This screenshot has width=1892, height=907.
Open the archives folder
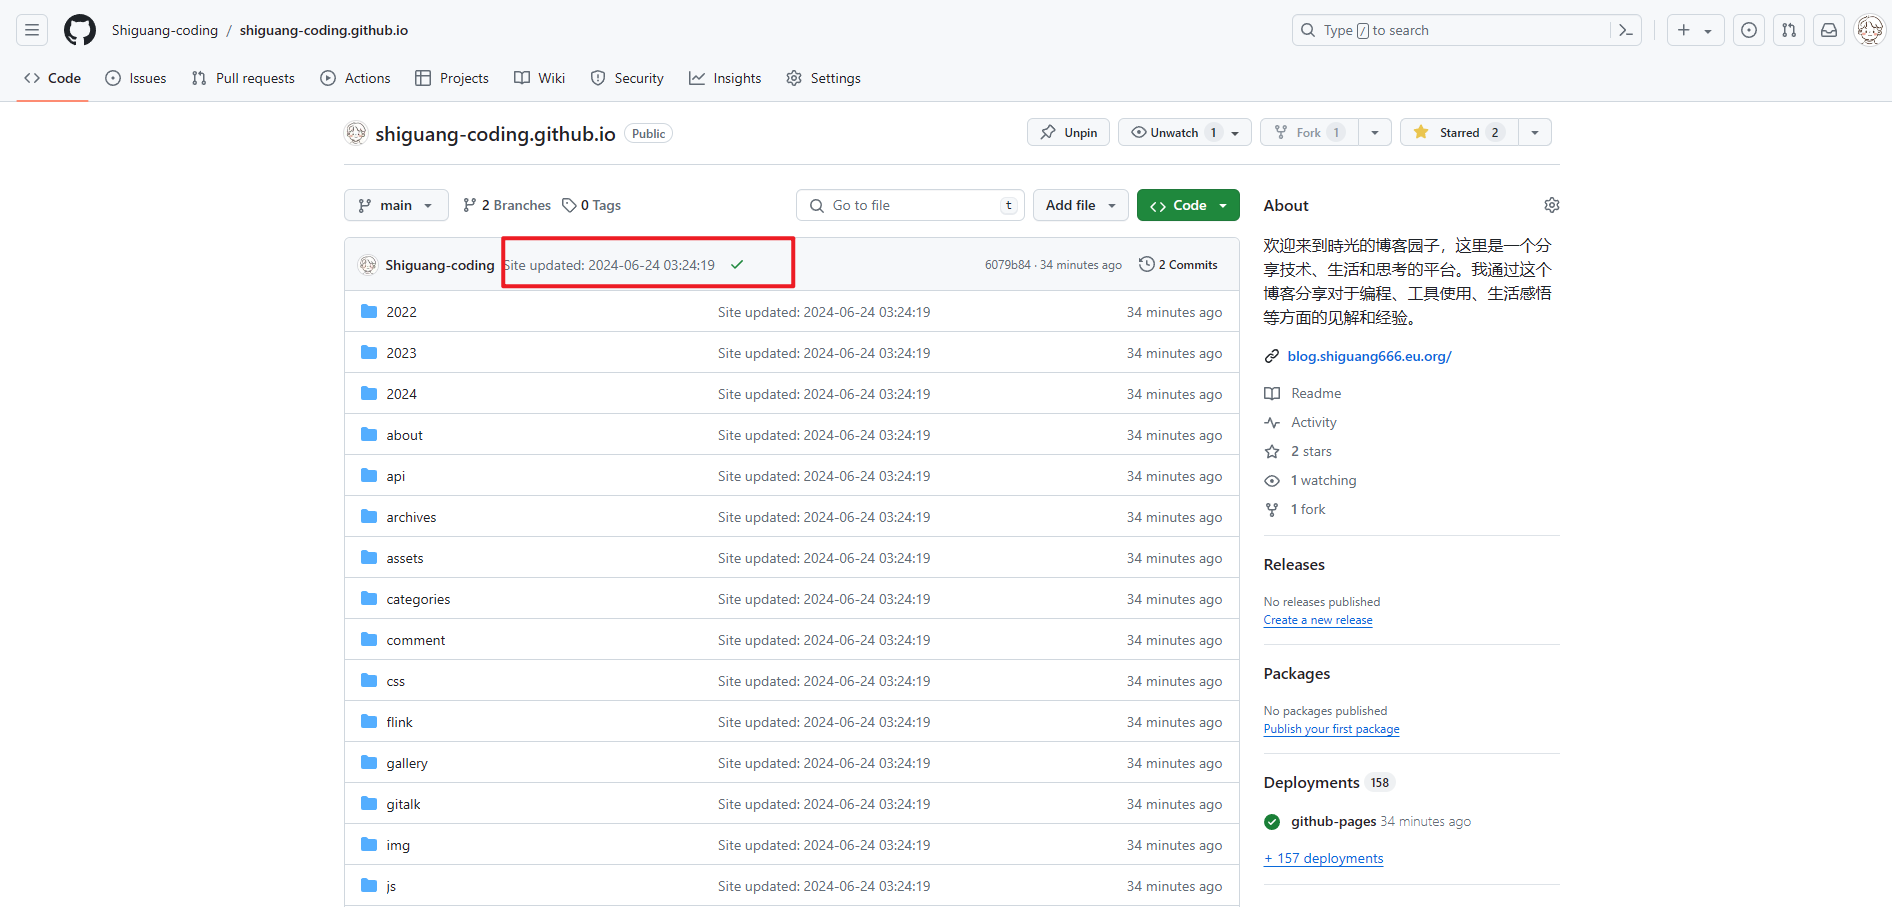coord(412,517)
